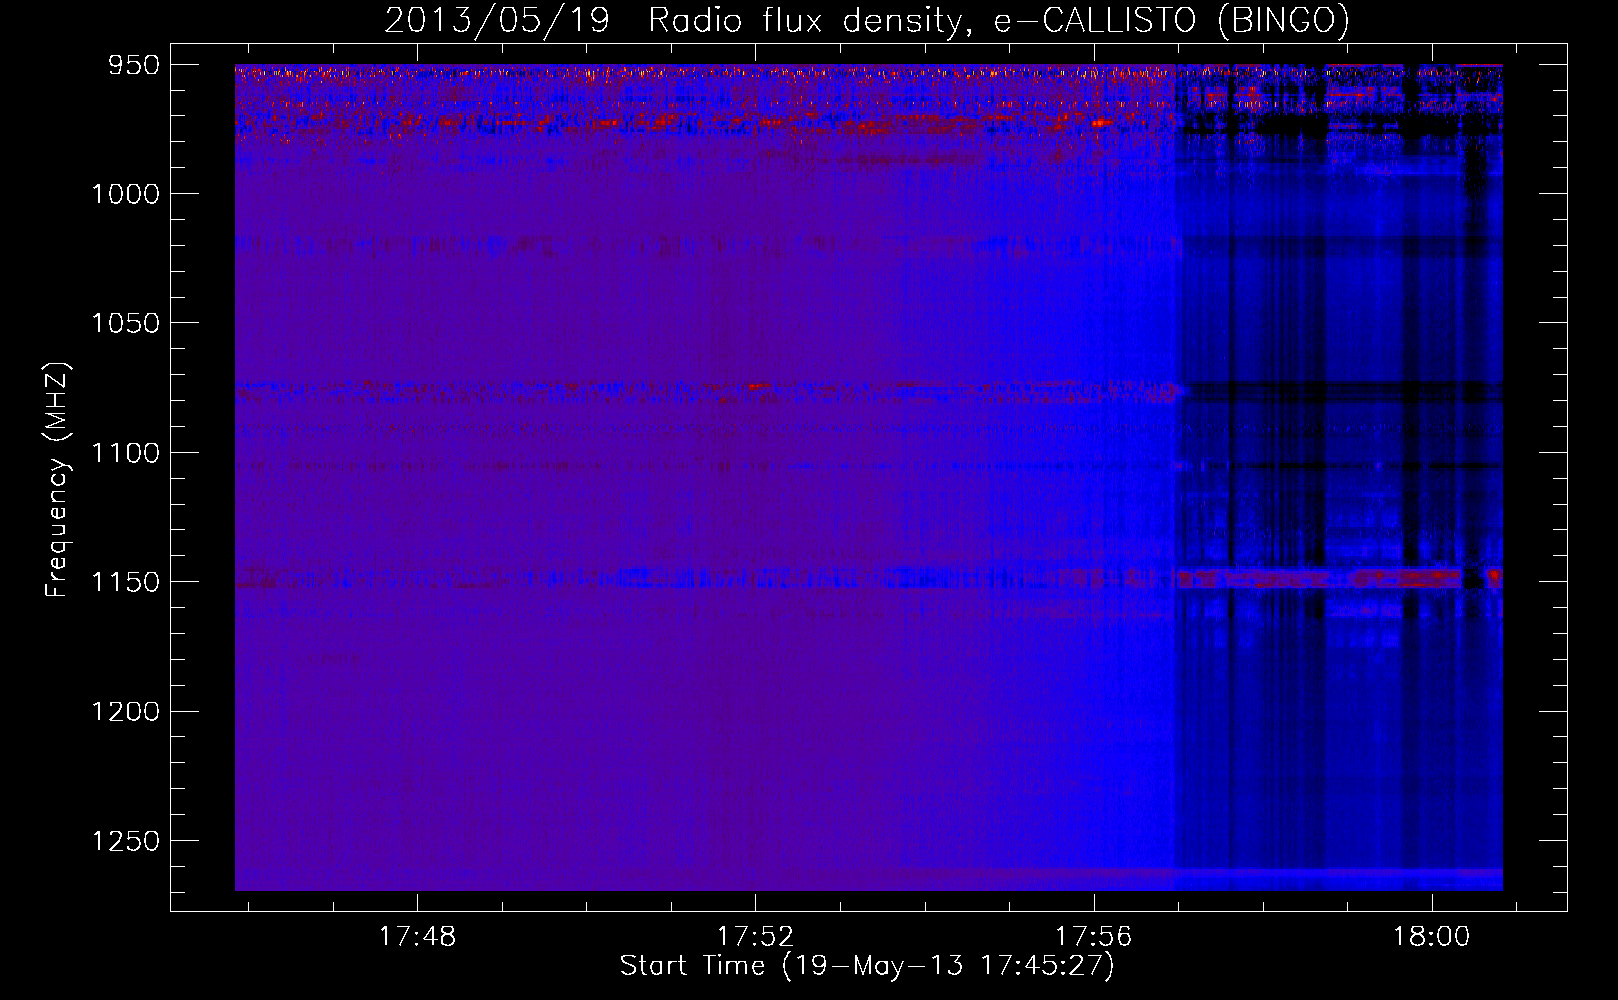Select the 1250 frequency axis label

click(125, 841)
